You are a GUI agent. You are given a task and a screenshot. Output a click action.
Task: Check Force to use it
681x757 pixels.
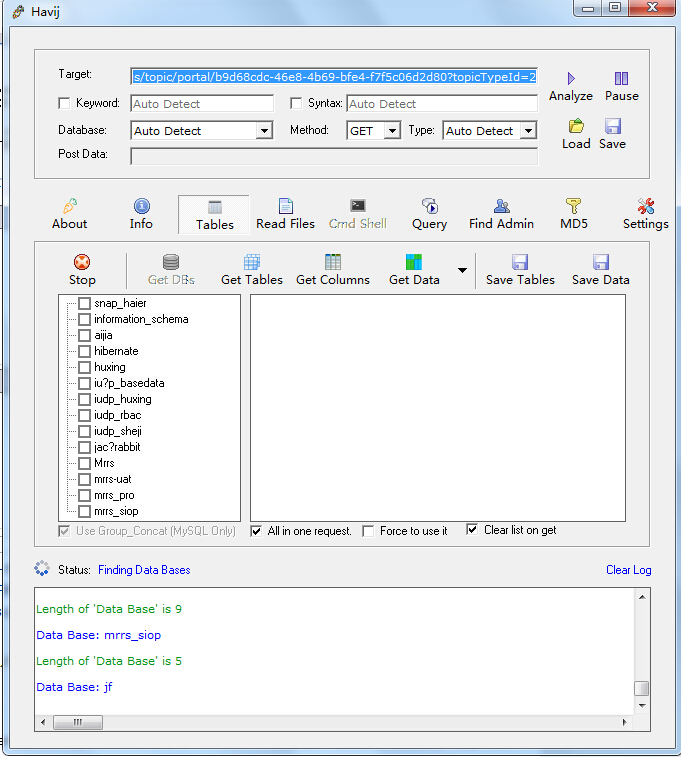click(368, 532)
